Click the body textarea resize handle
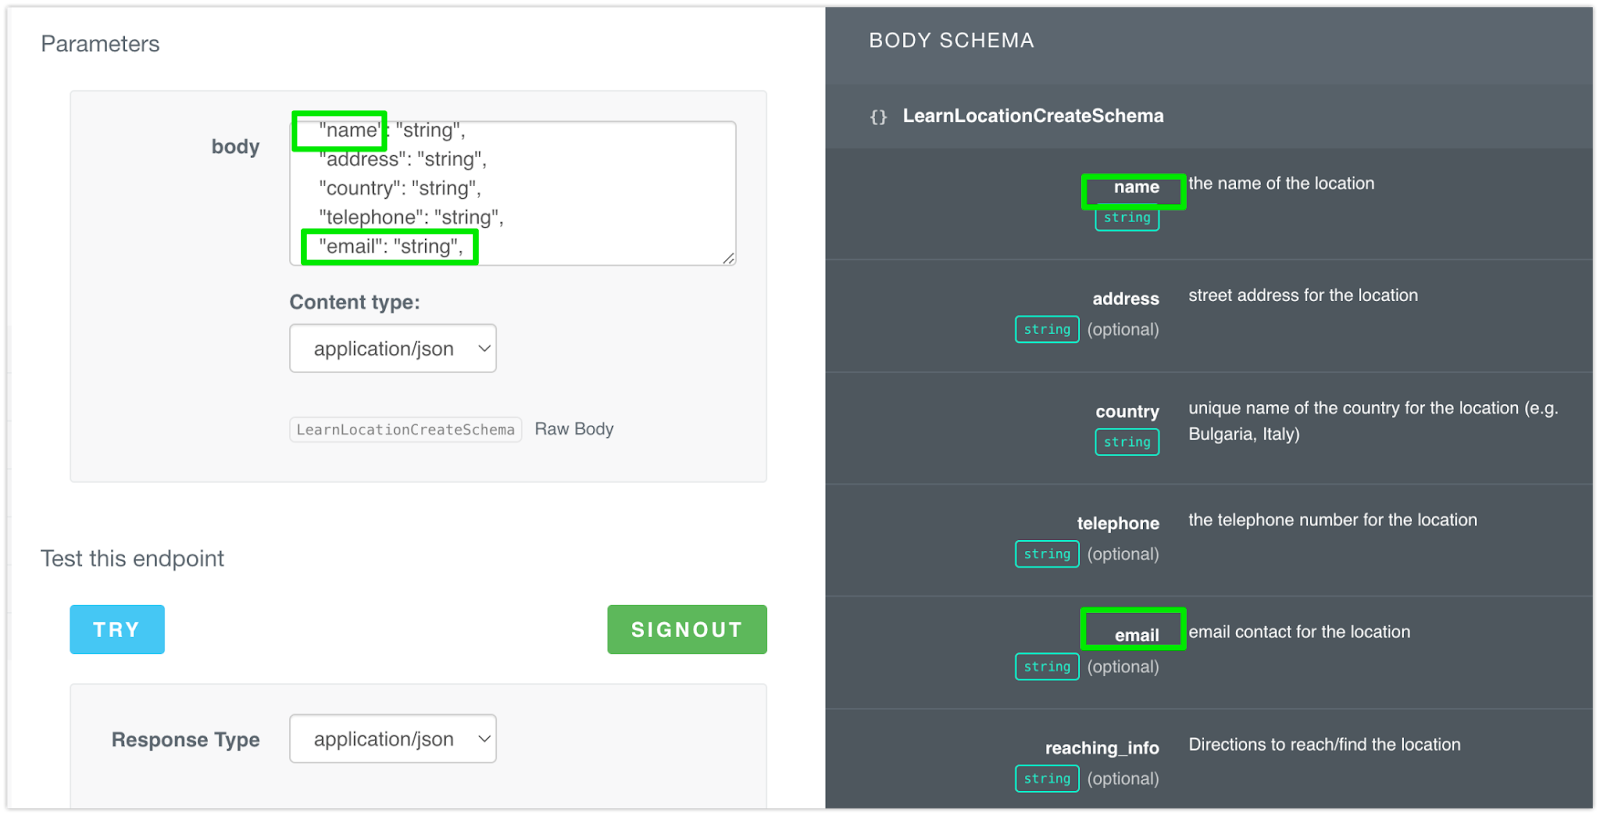This screenshot has height=816, width=1600. 728,258
